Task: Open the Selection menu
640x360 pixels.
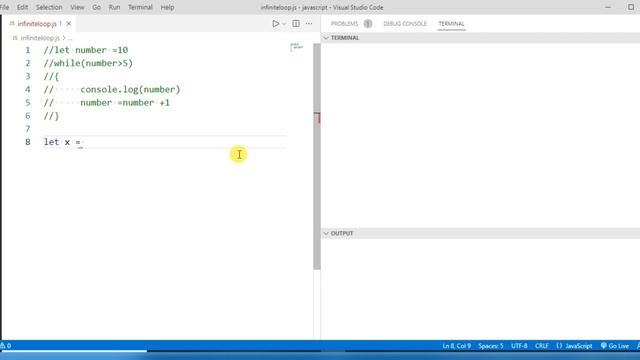Action: pyautogui.click(x=49, y=7)
